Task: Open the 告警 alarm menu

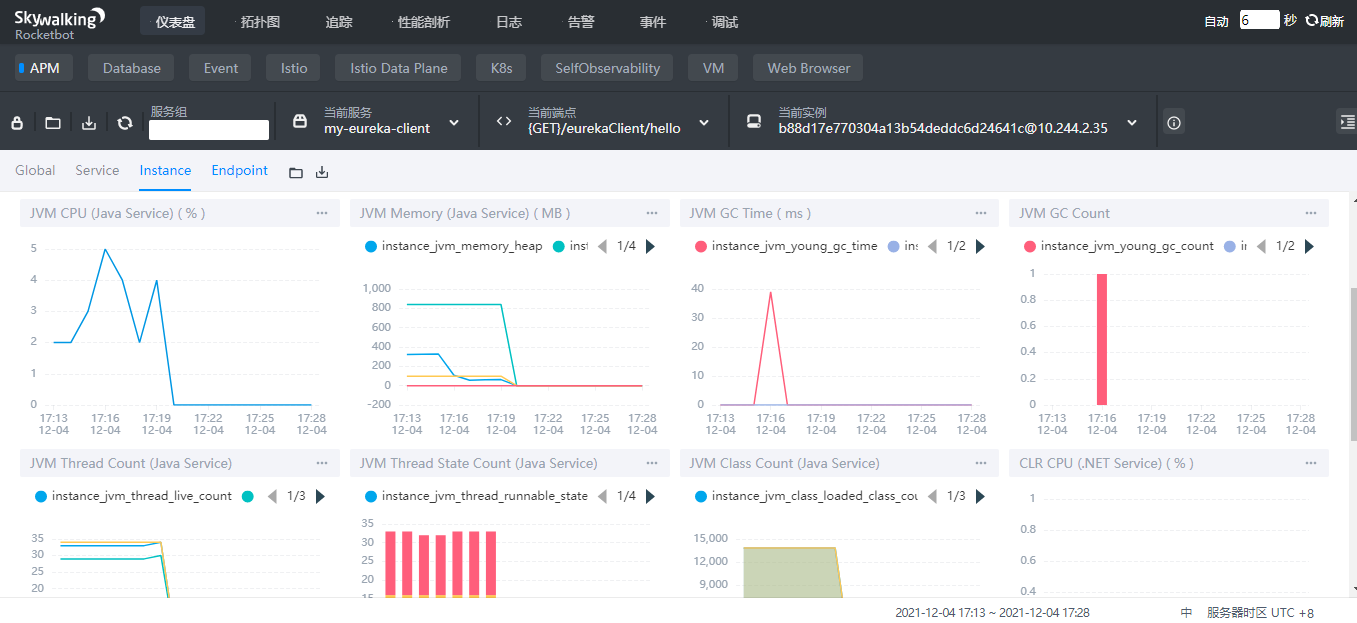Action: point(581,22)
